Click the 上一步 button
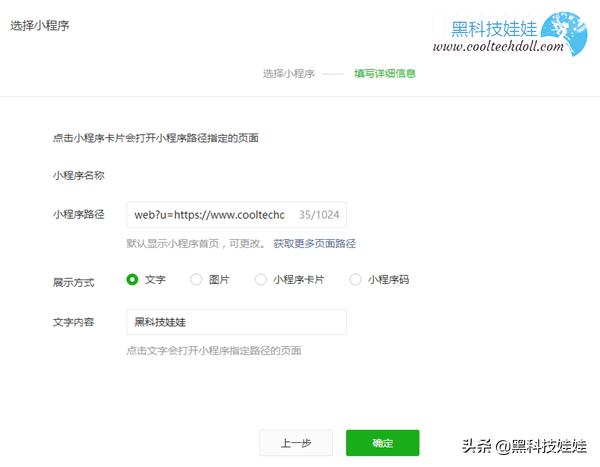The width and height of the screenshot is (600, 467). pos(296,443)
